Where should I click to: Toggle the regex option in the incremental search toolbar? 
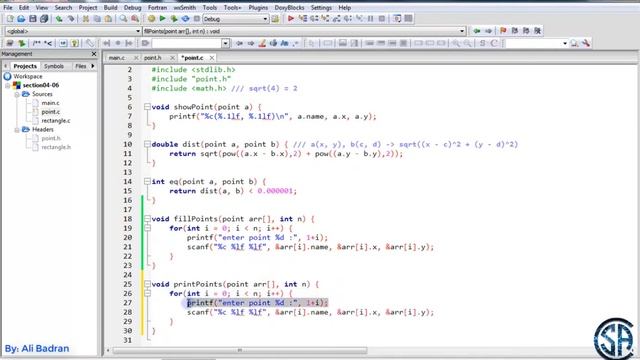point(296,43)
